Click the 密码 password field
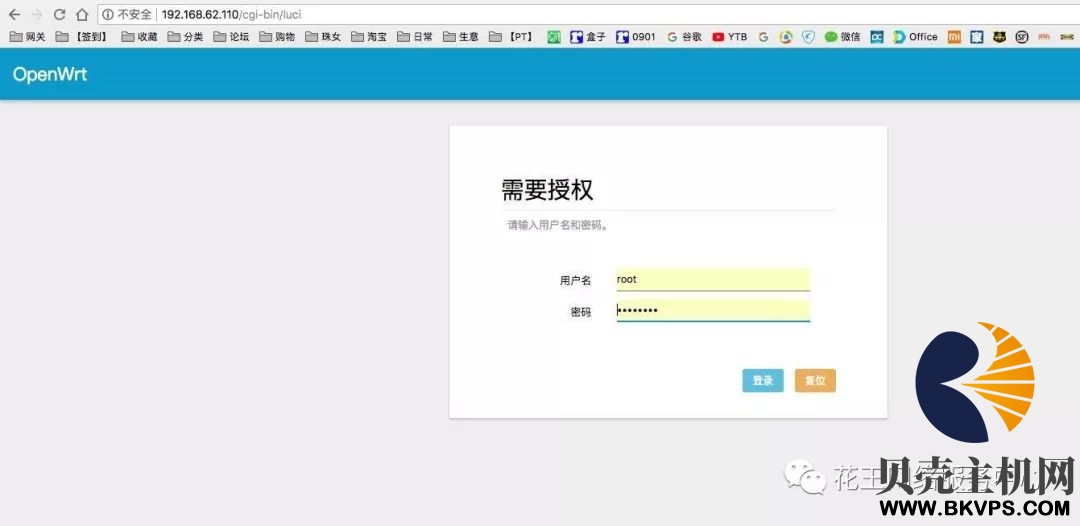This screenshot has height=526, width=1080. 713,311
